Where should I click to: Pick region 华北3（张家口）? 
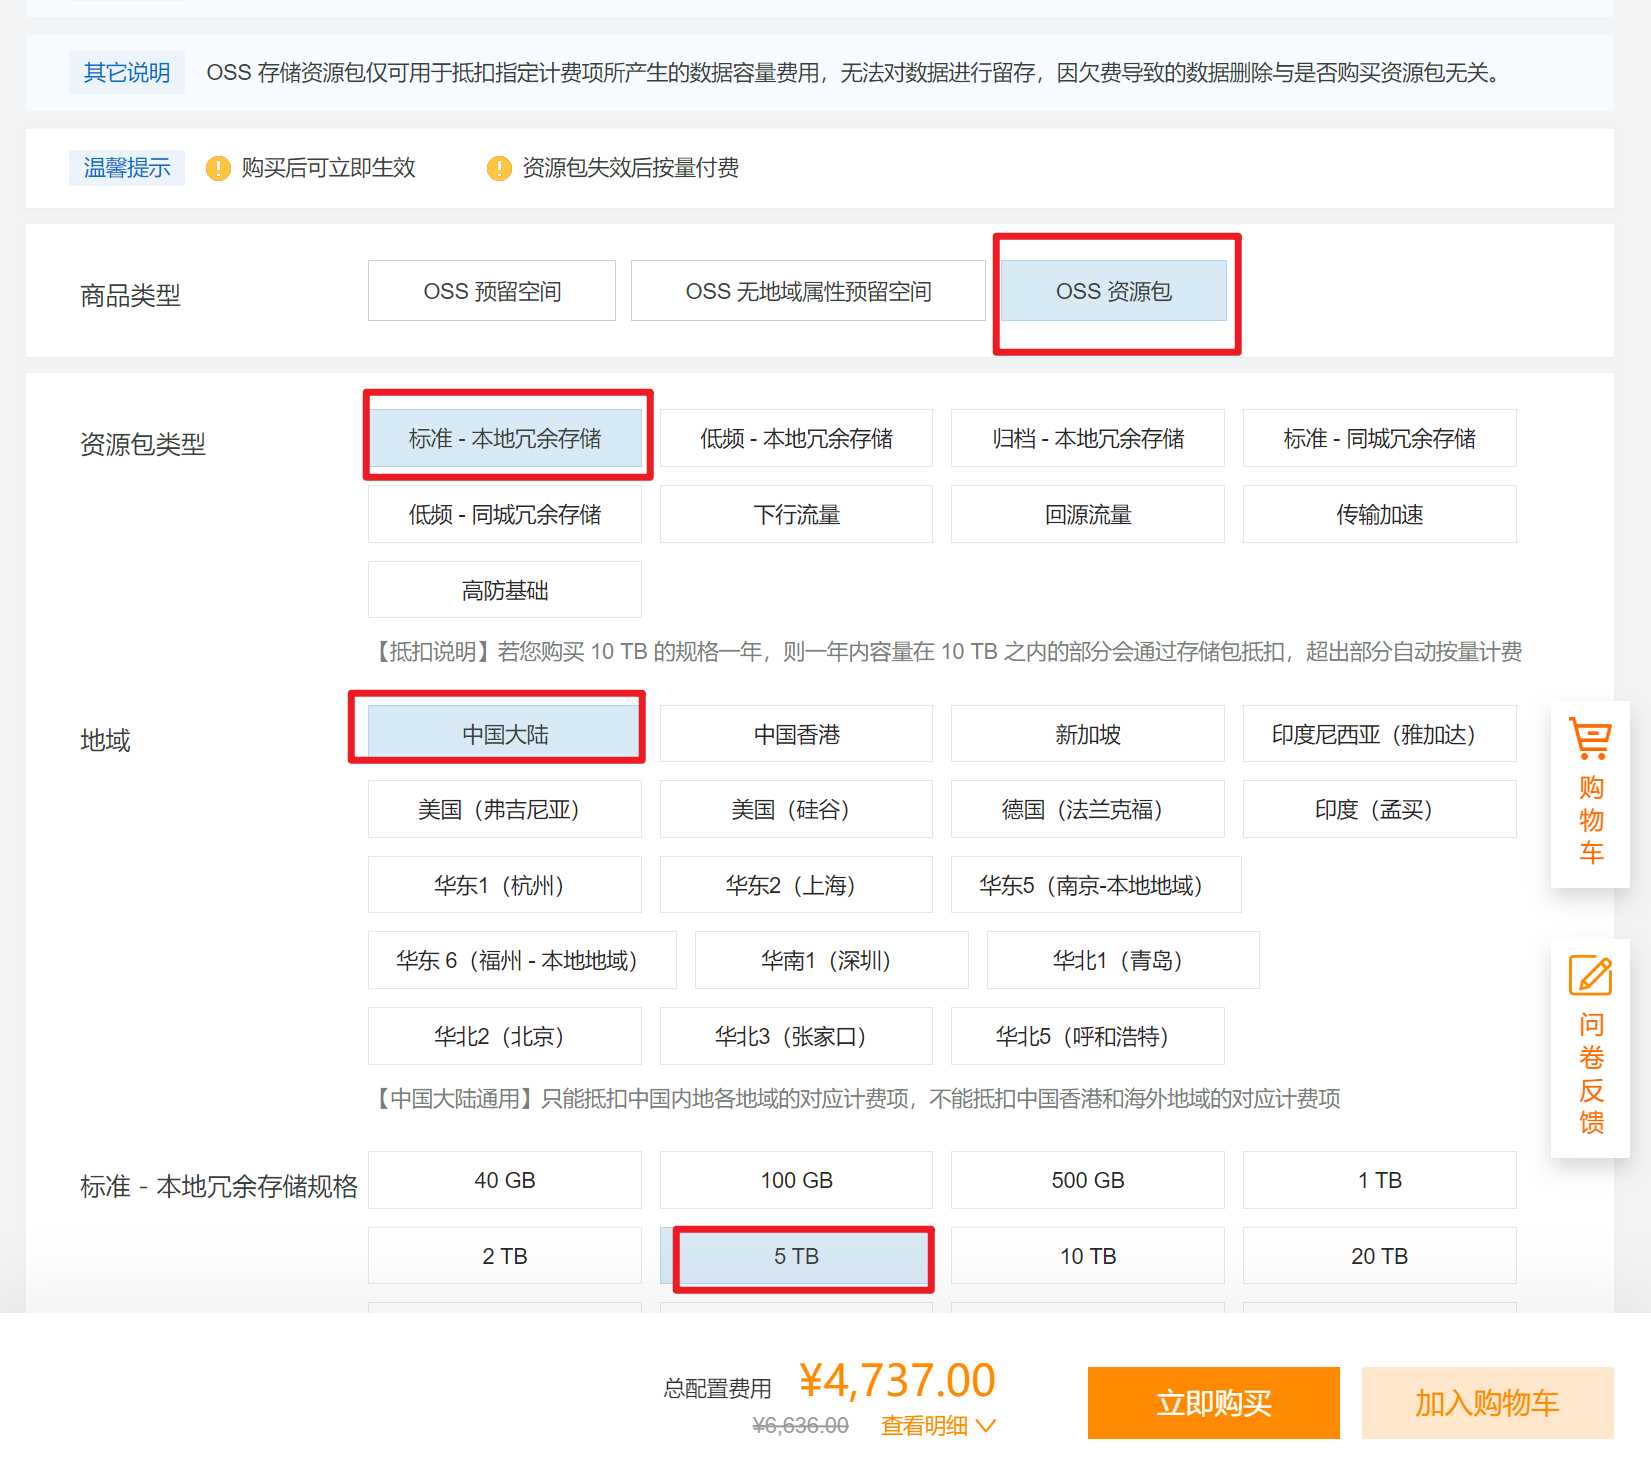[x=796, y=1036]
